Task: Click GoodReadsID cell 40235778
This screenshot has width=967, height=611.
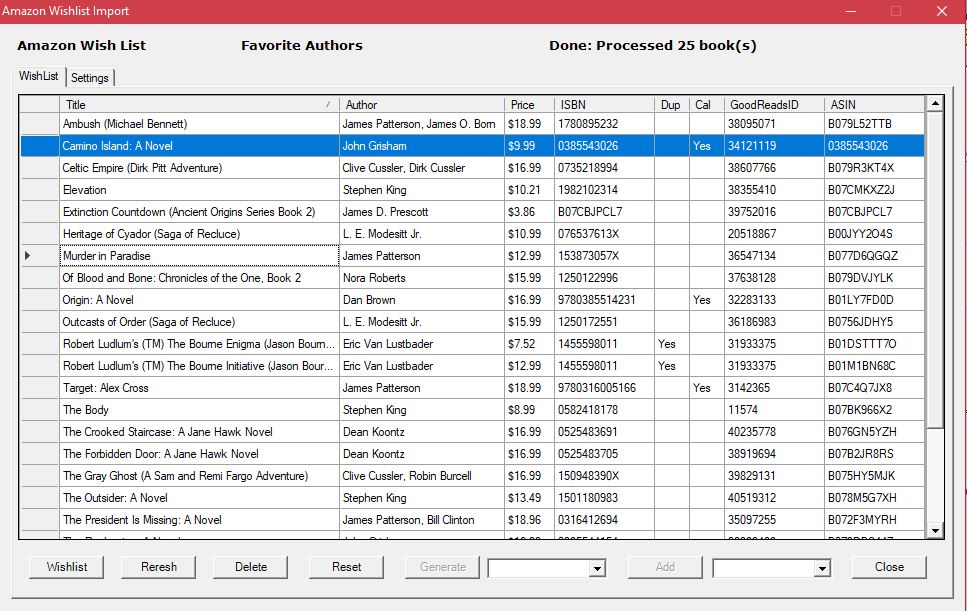Action: [774, 432]
